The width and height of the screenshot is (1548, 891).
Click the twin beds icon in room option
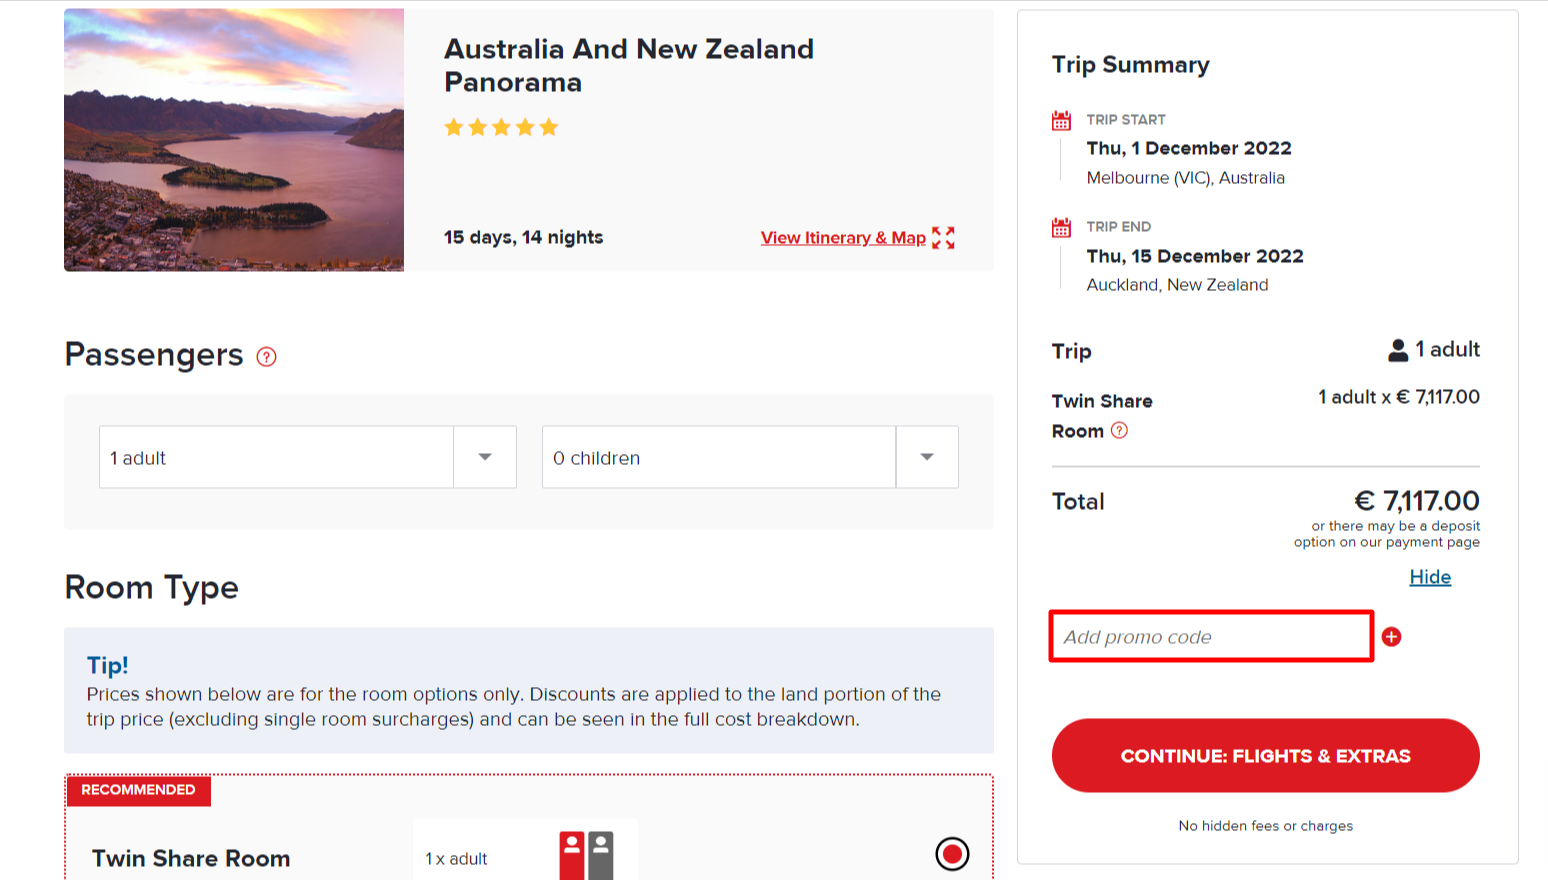coord(586,856)
